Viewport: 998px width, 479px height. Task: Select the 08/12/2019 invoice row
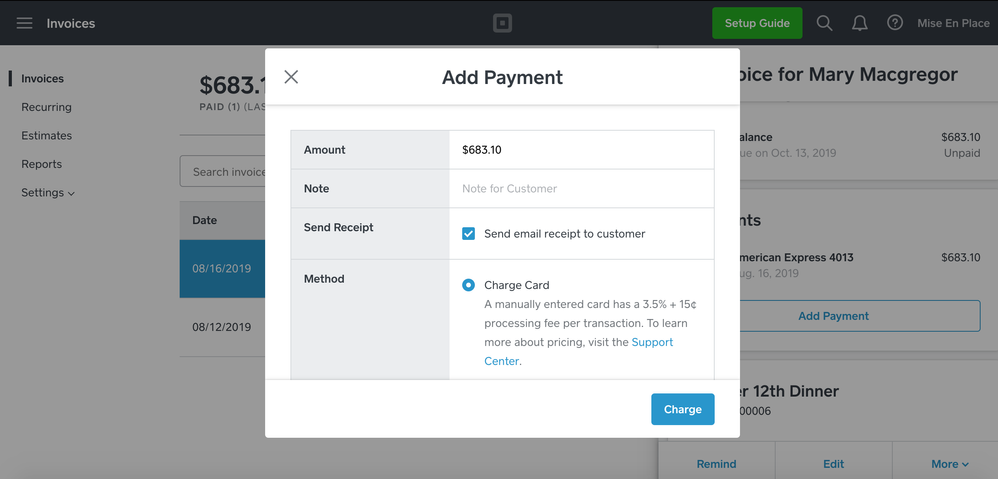(222, 327)
